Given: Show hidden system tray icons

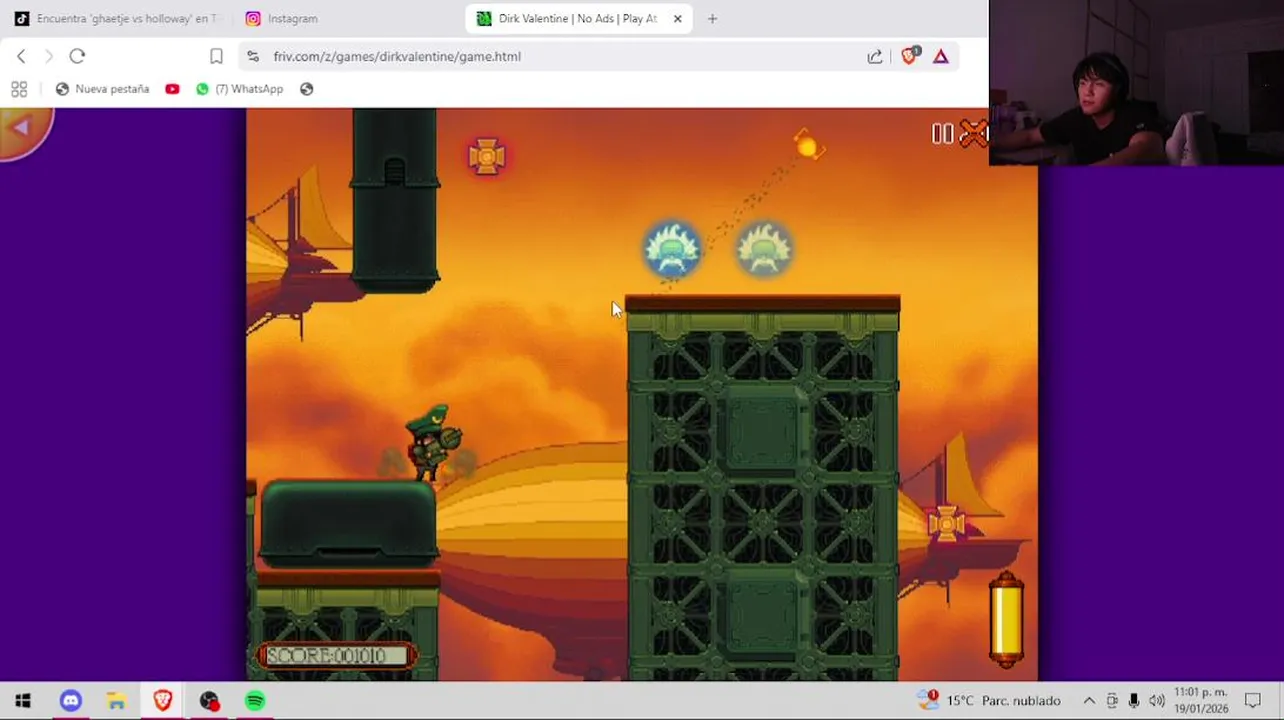Looking at the screenshot, I should pyautogui.click(x=1089, y=701).
